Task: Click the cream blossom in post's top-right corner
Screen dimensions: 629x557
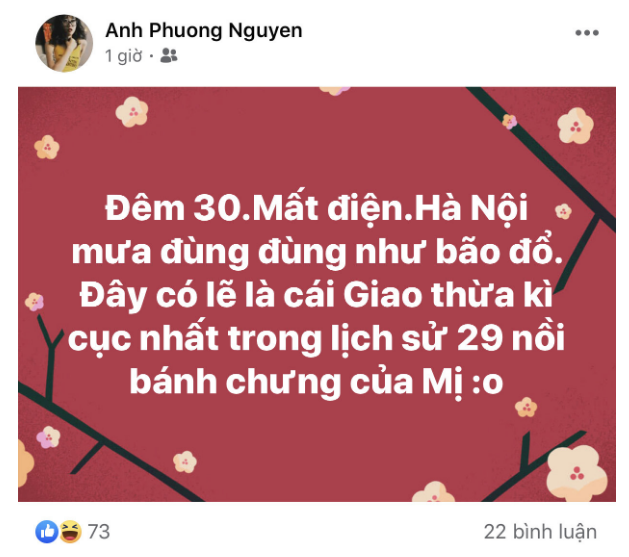Action: click(x=575, y=126)
